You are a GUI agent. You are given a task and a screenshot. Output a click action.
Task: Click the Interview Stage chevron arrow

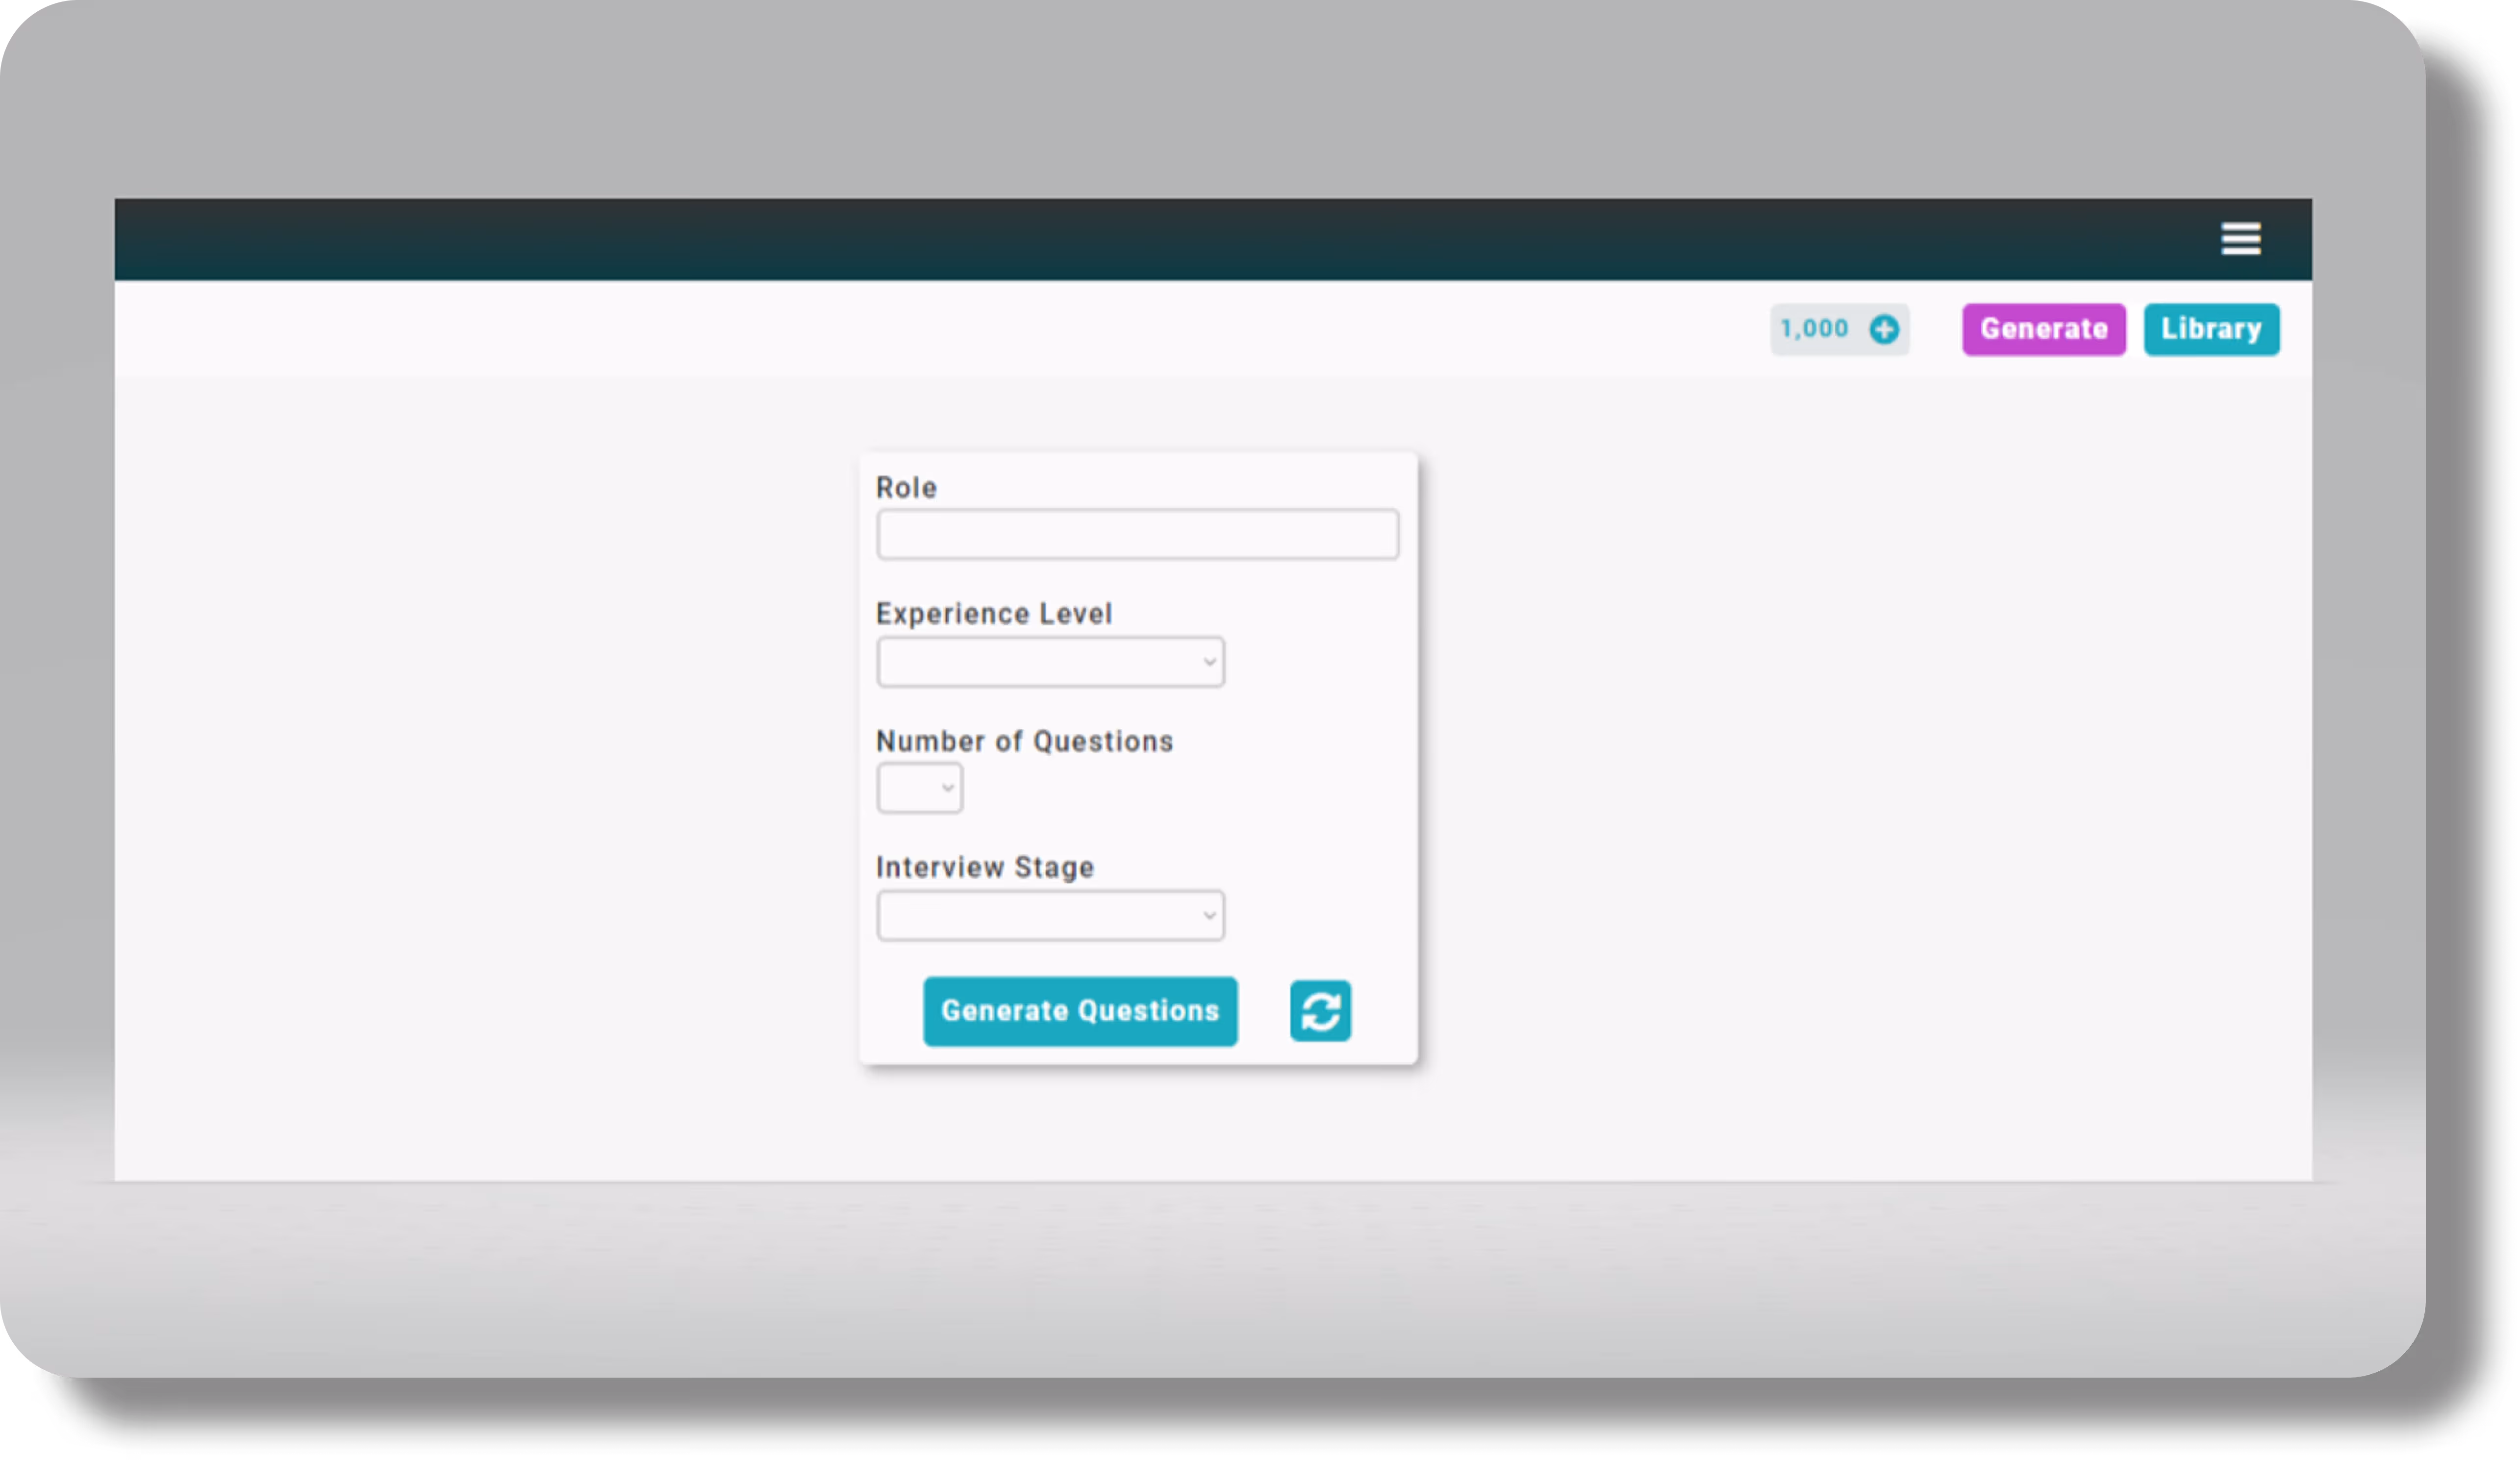click(1209, 915)
